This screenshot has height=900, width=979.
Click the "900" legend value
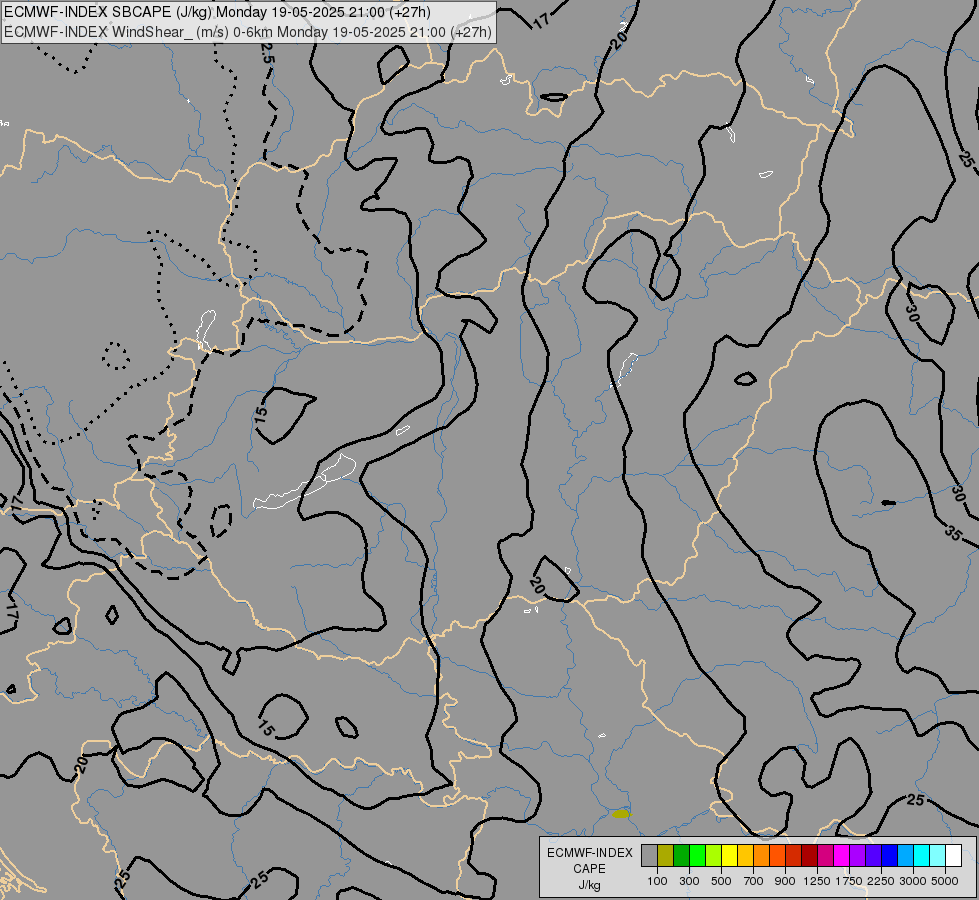[x=785, y=881]
